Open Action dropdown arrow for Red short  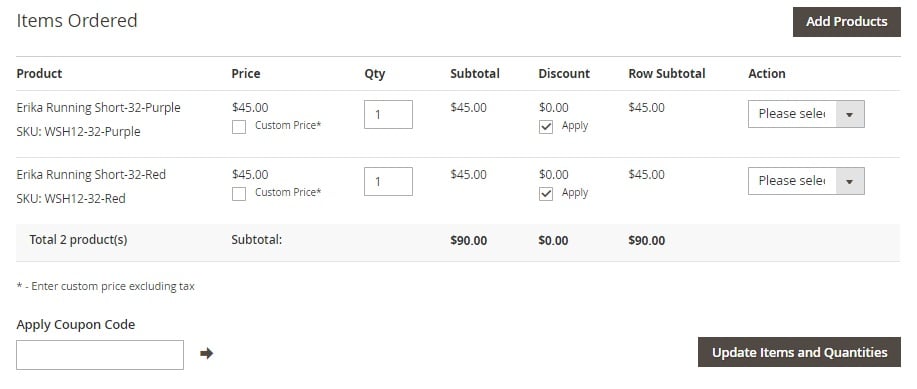850,181
